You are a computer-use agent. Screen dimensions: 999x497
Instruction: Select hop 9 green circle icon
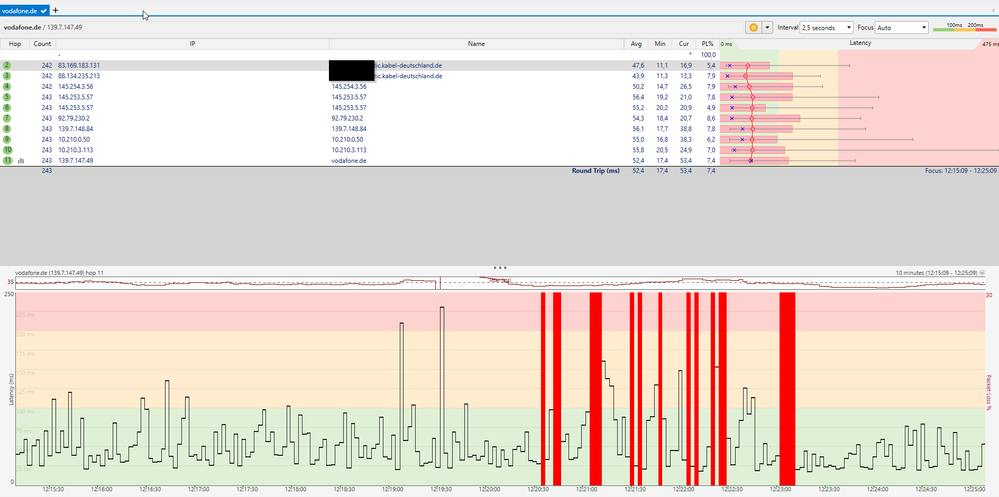(7, 139)
